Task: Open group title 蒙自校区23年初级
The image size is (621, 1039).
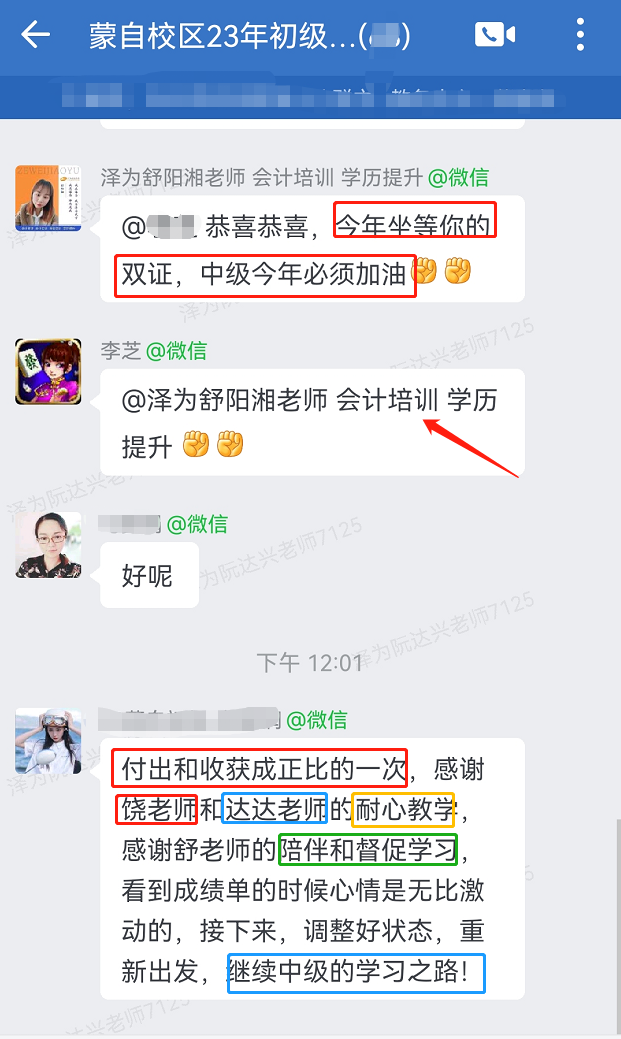Action: 249,36
